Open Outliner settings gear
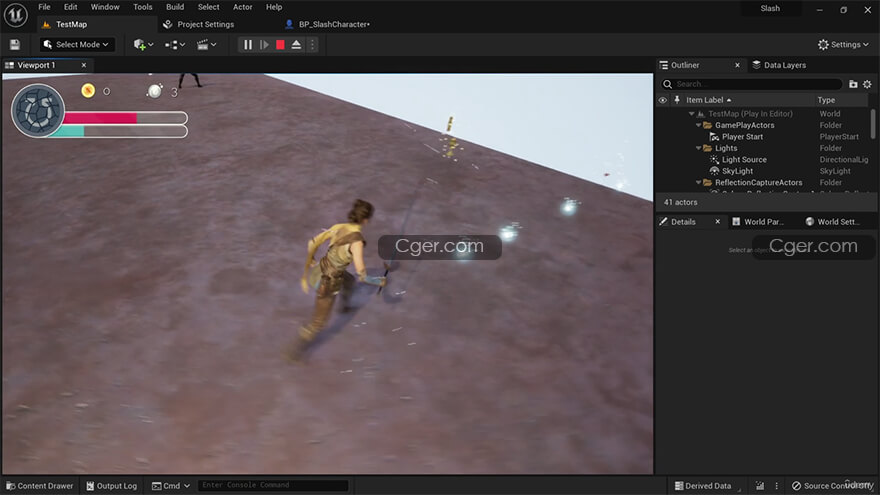This screenshot has height=495, width=880. click(867, 84)
